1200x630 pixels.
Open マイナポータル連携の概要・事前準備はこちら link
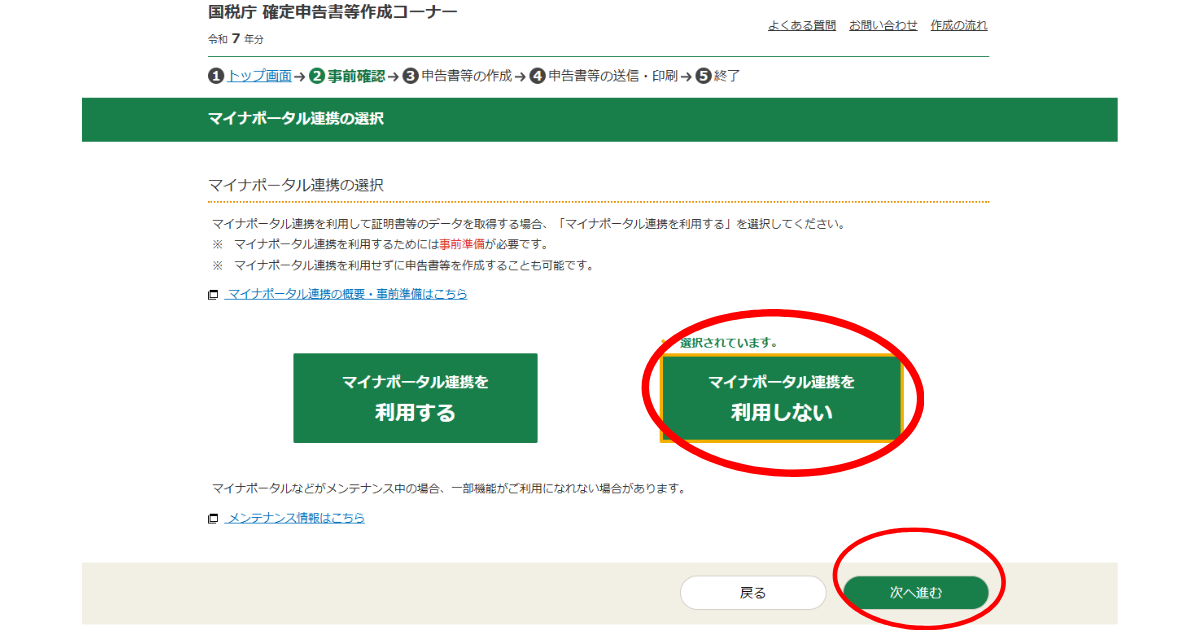click(x=347, y=294)
